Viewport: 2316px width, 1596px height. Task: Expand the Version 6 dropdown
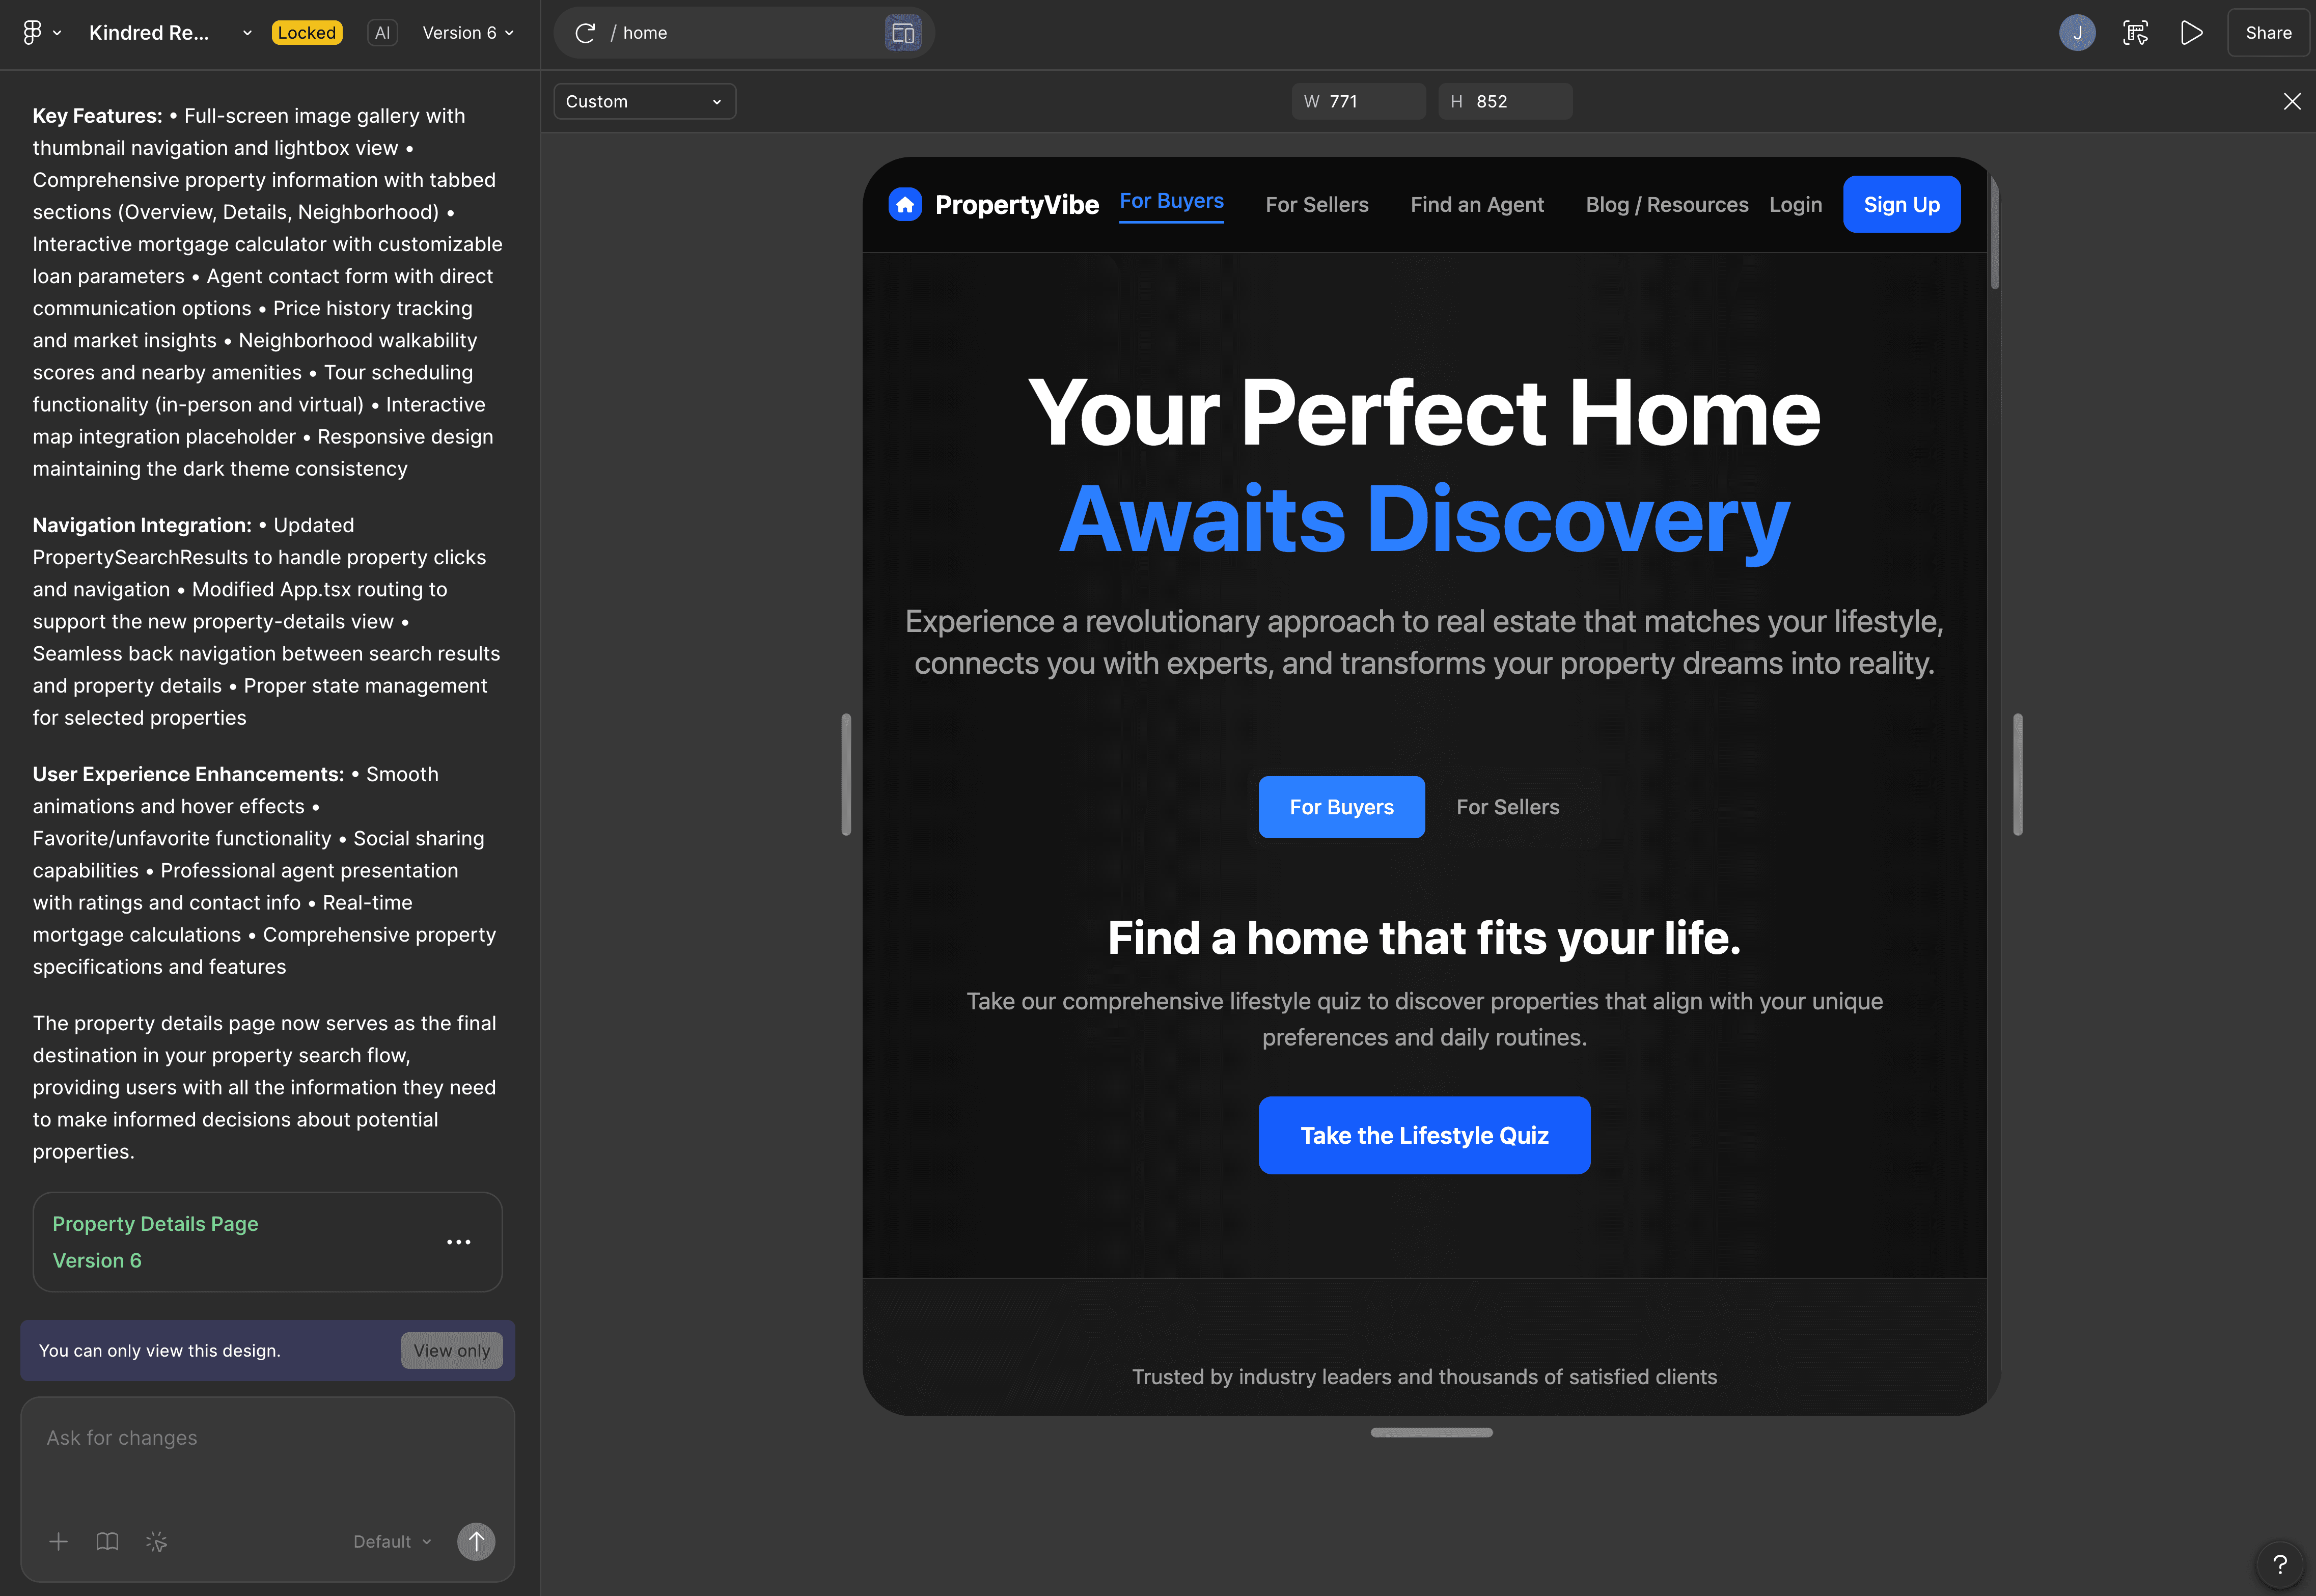[x=468, y=33]
